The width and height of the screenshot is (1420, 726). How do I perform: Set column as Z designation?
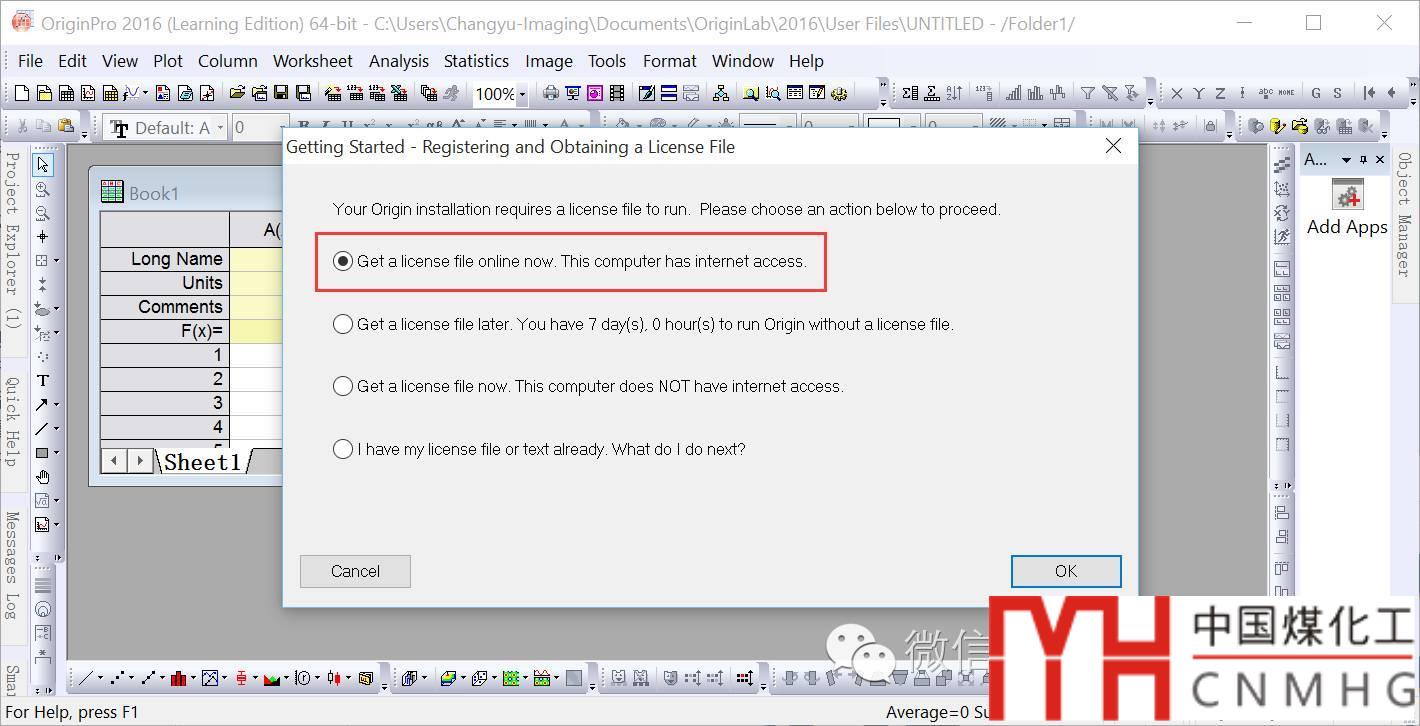pyautogui.click(x=1220, y=93)
